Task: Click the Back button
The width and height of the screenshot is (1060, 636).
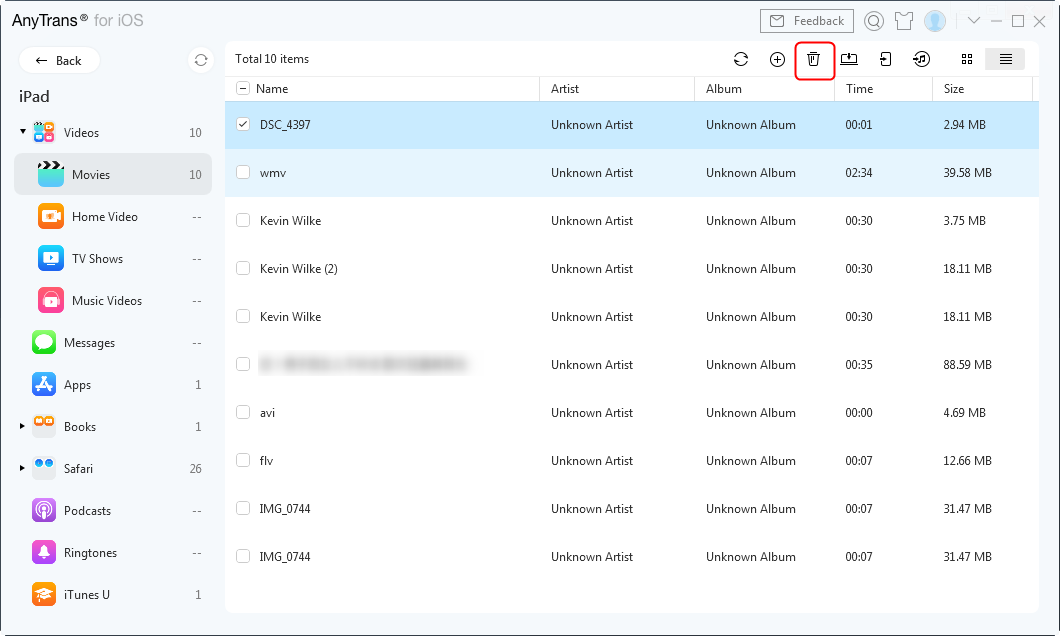Action: point(59,60)
